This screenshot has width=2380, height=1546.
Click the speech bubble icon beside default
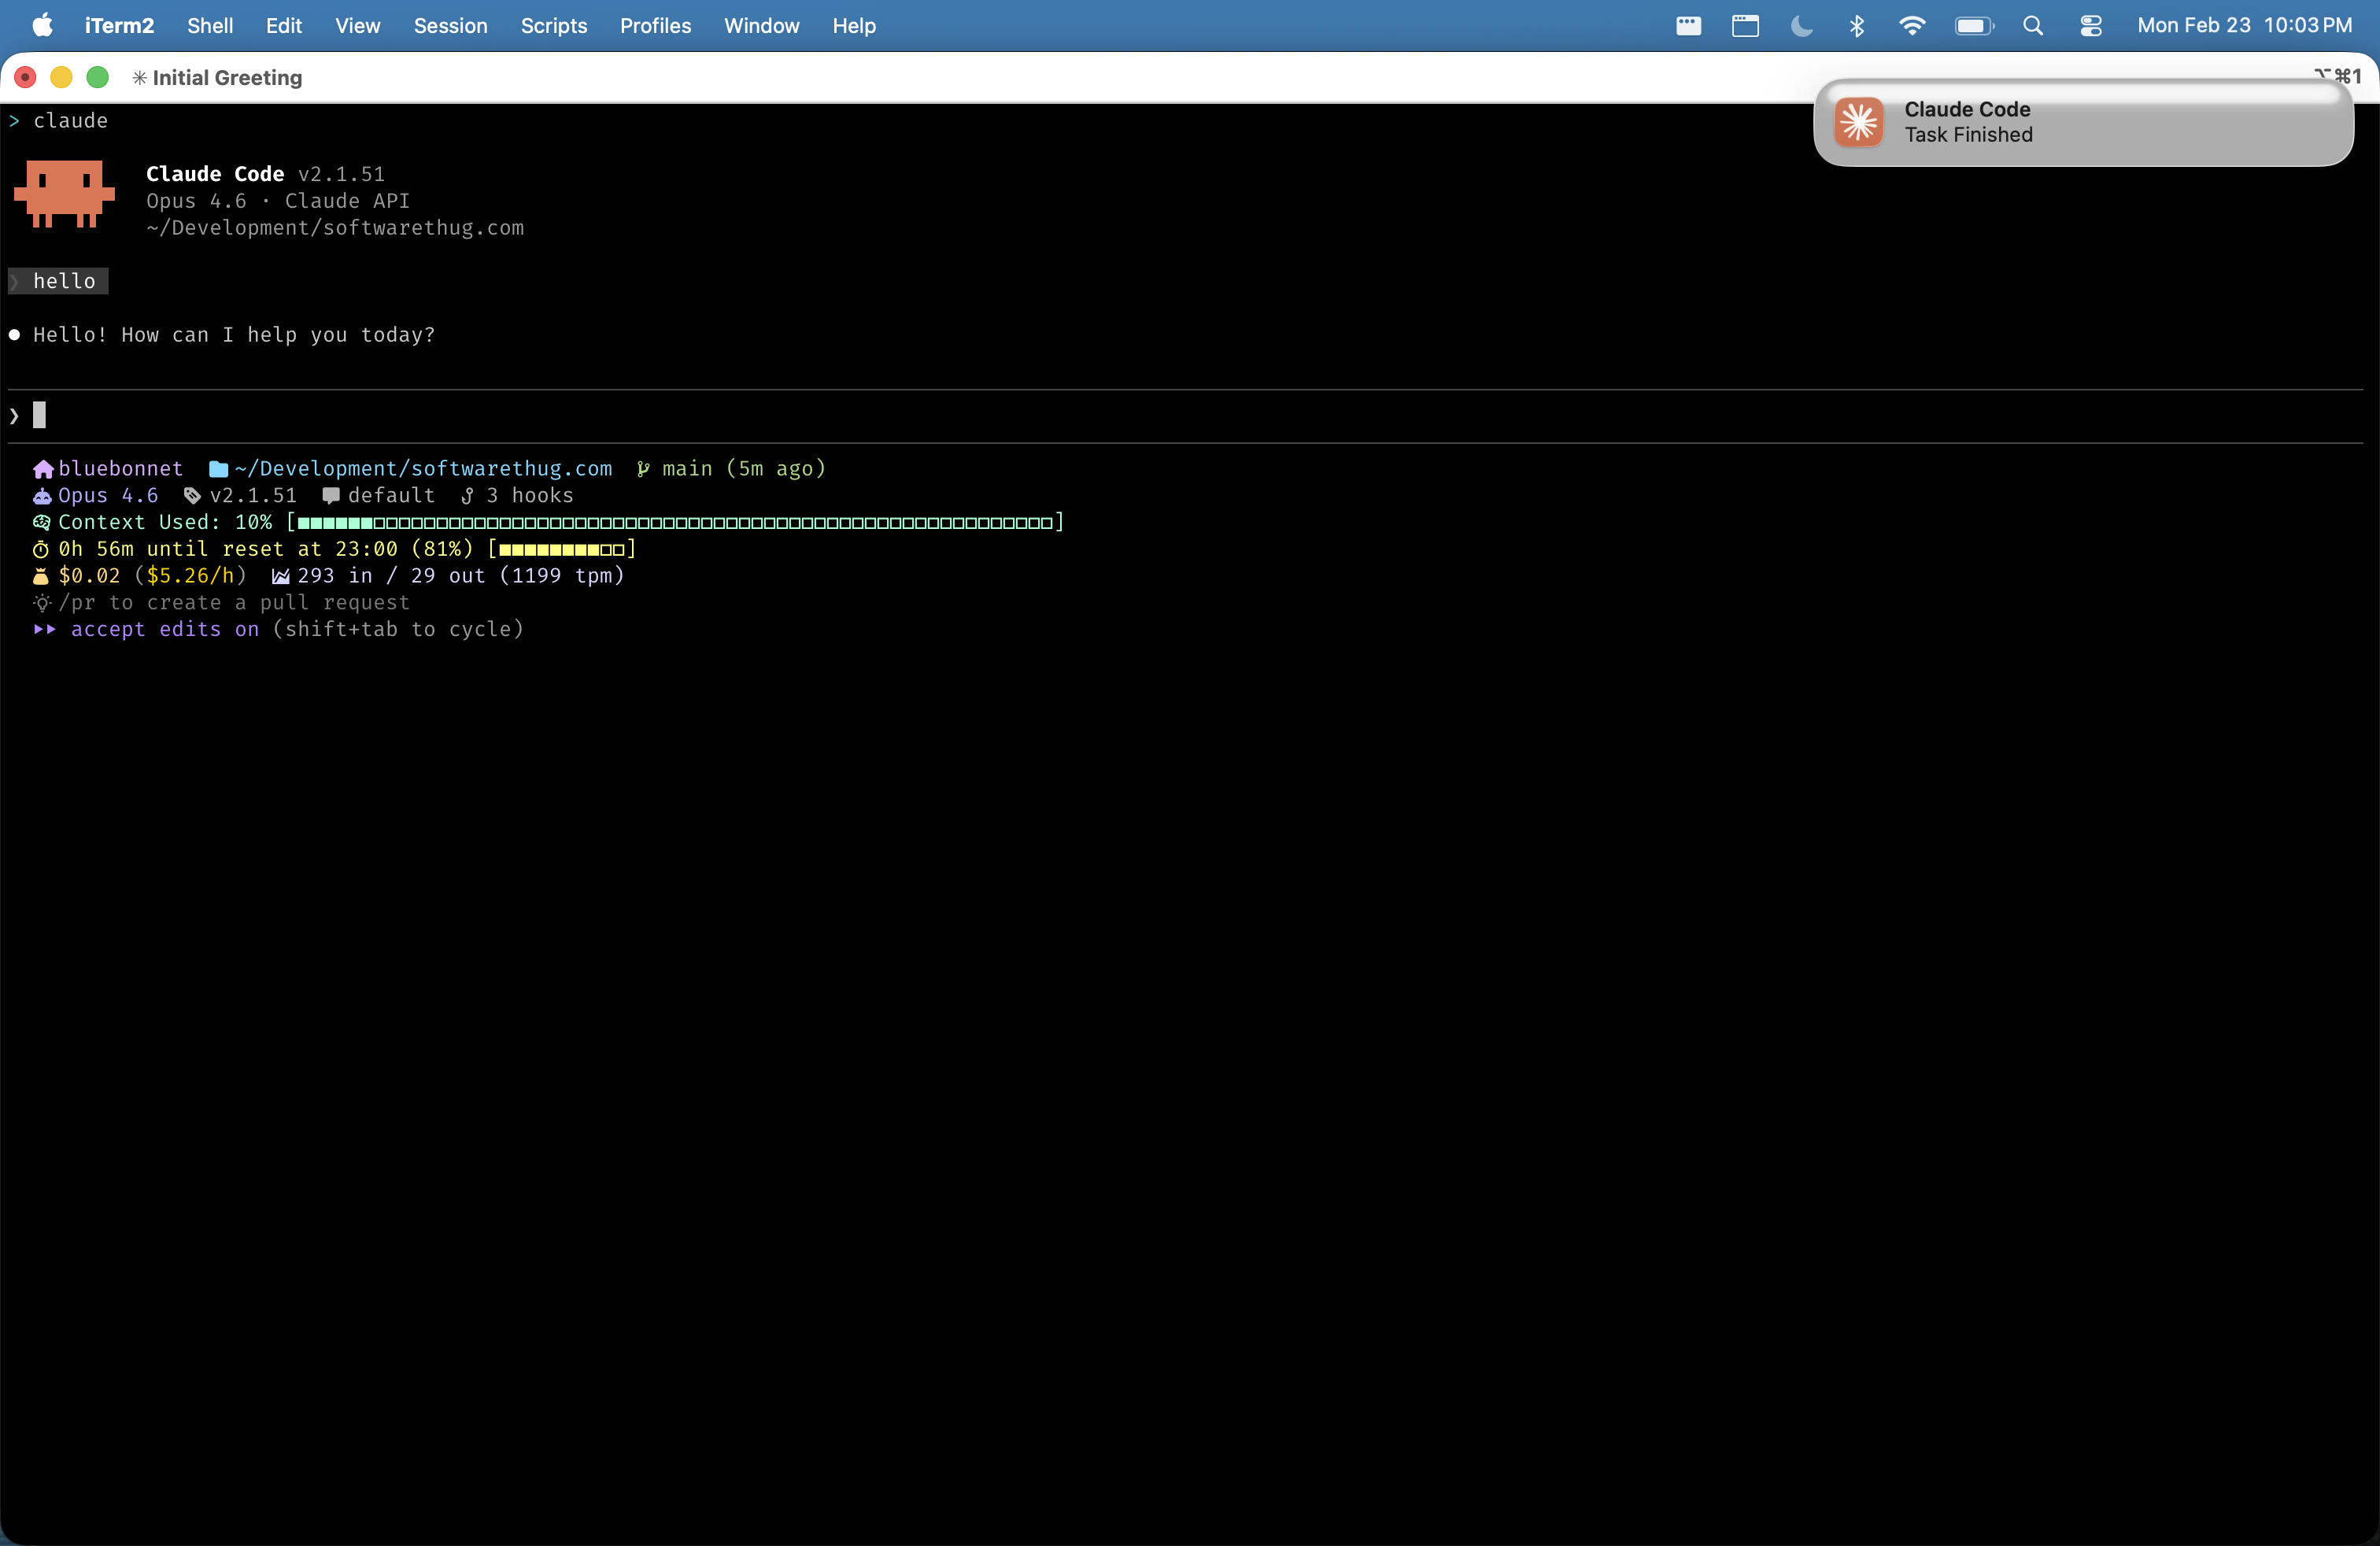[331, 496]
